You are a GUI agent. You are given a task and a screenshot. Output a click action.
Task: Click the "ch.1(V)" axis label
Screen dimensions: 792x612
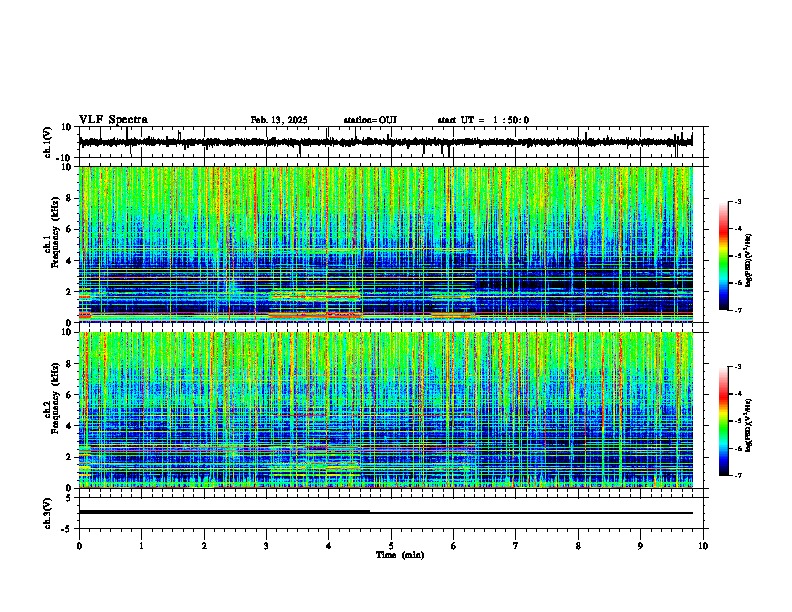click(48, 142)
